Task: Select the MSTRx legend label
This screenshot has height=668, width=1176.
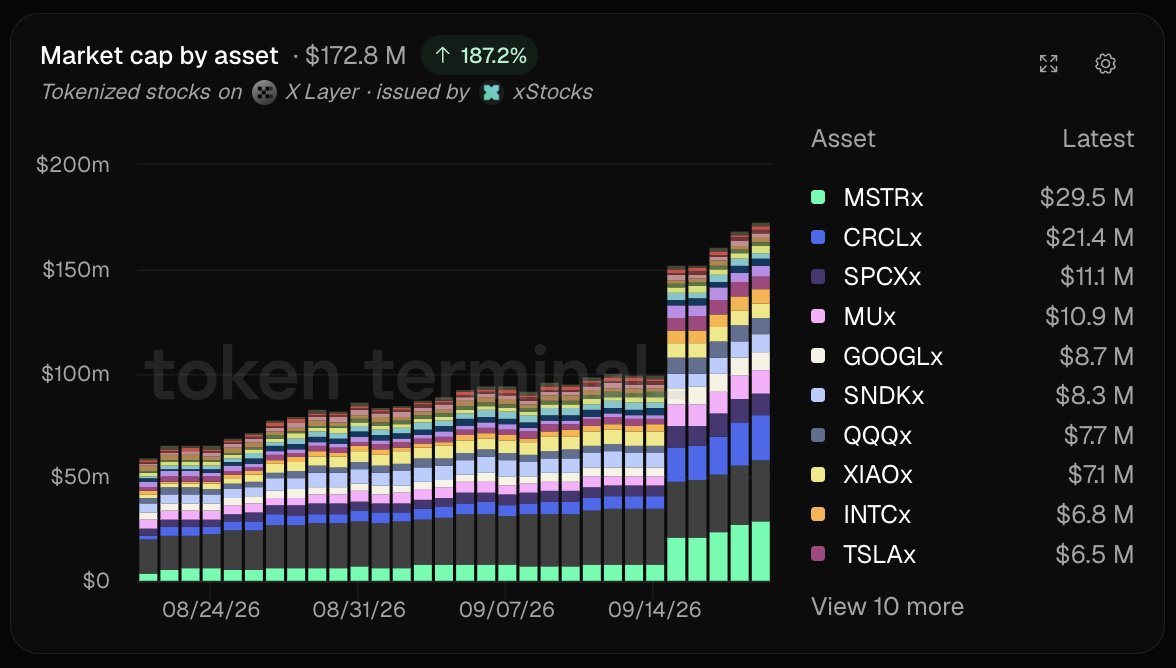Action: (x=883, y=197)
